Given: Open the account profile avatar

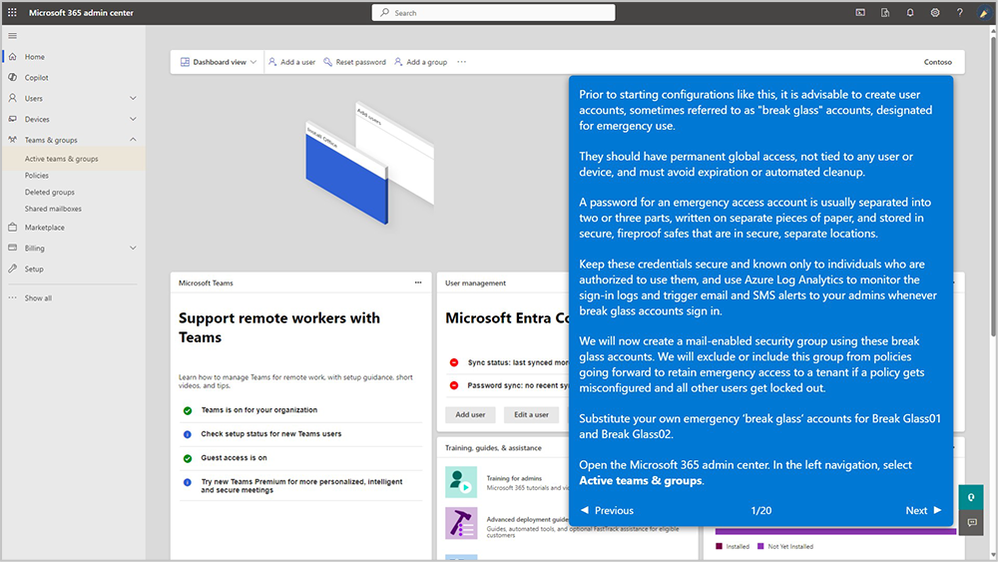Looking at the screenshot, I should coord(984,13).
